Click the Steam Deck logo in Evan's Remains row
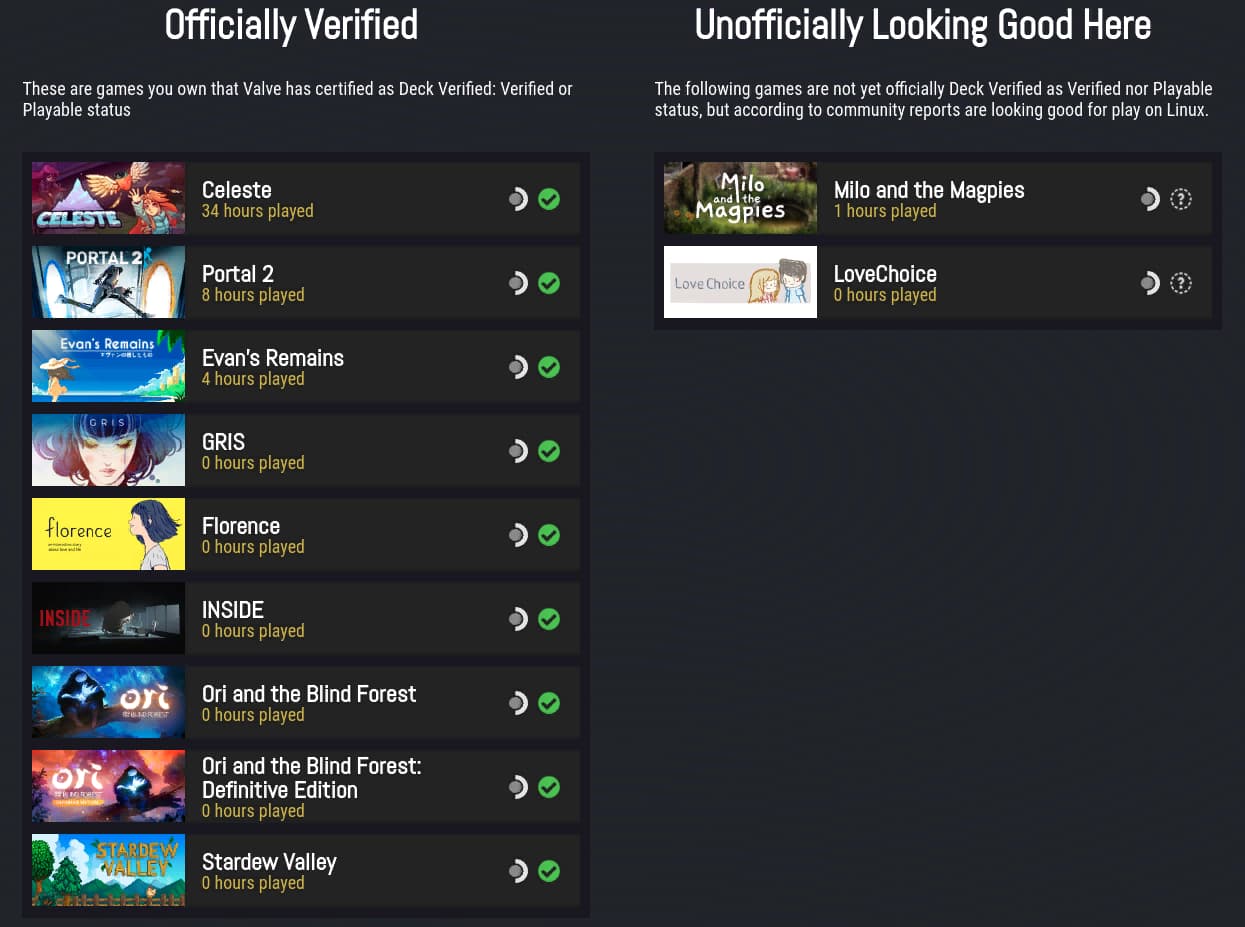This screenshot has height=927, width=1245. pos(517,367)
